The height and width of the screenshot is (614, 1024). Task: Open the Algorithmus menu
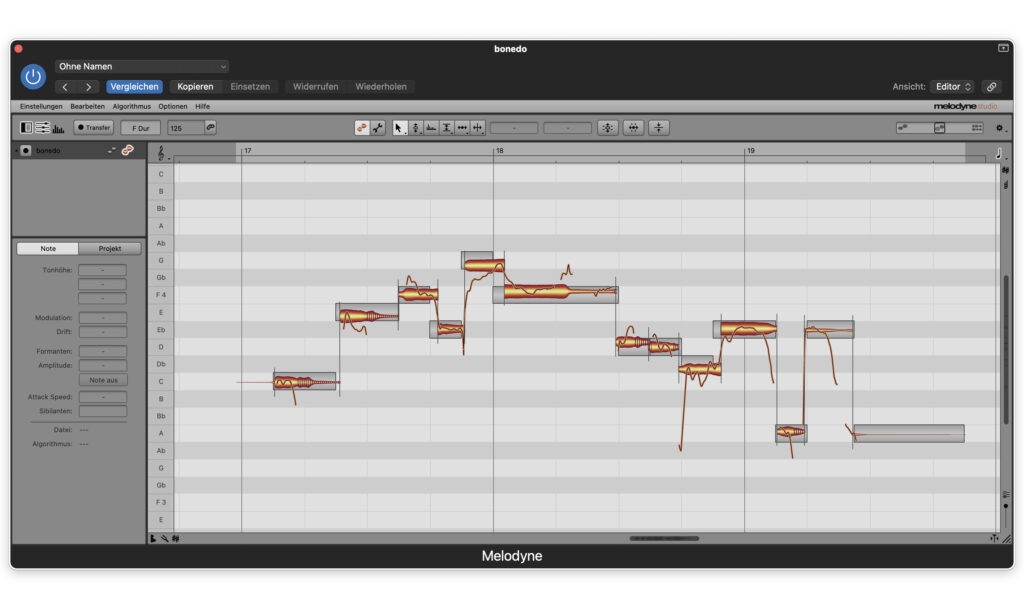[x=131, y=106]
